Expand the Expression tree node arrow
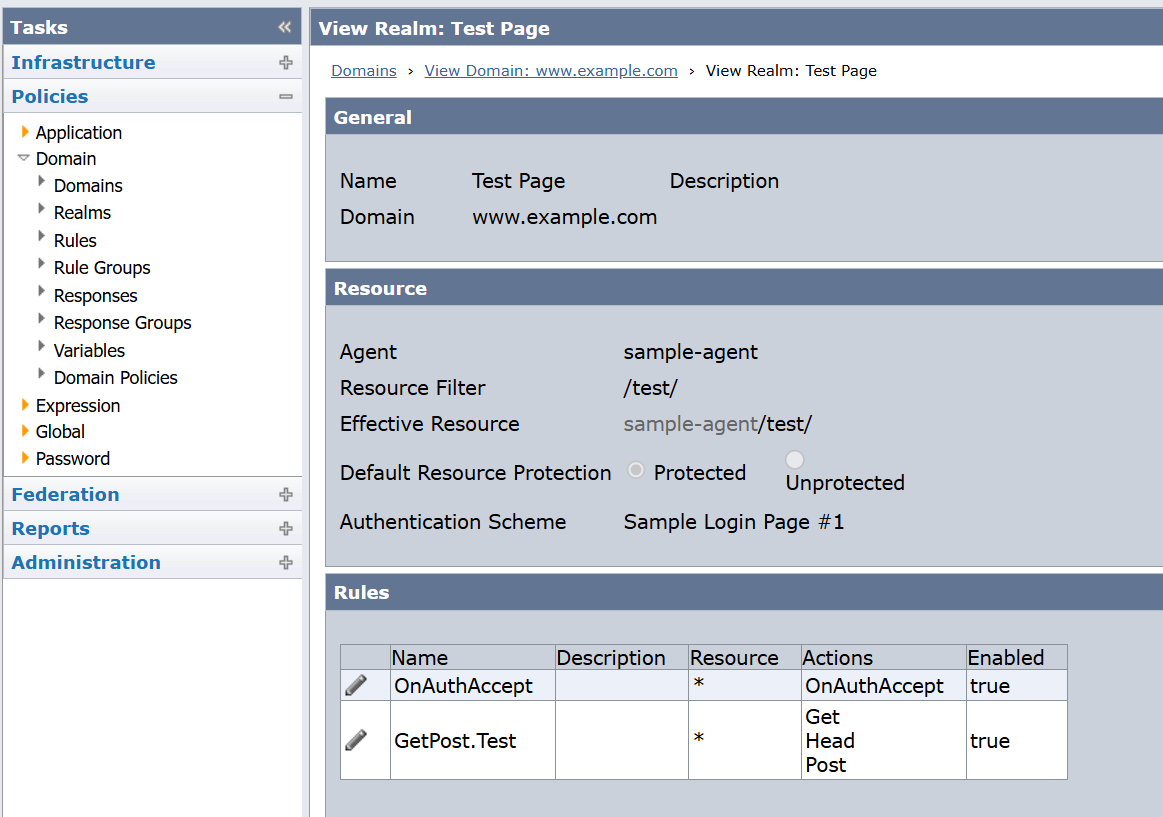This screenshot has width=1163, height=817. click(x=25, y=405)
